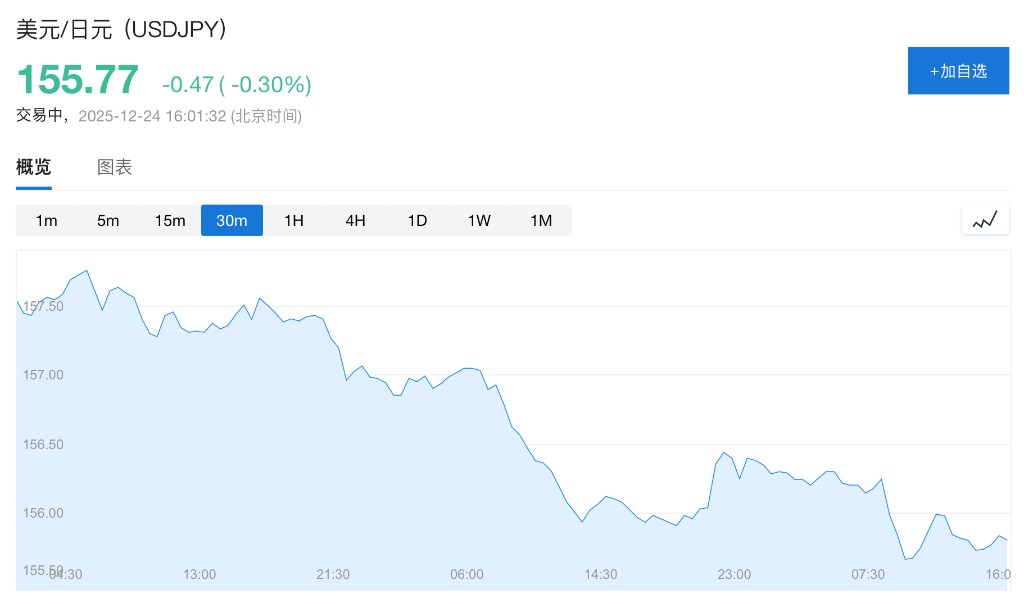Select the 1H timeframe
Screen dimensions: 1024x604
click(294, 220)
